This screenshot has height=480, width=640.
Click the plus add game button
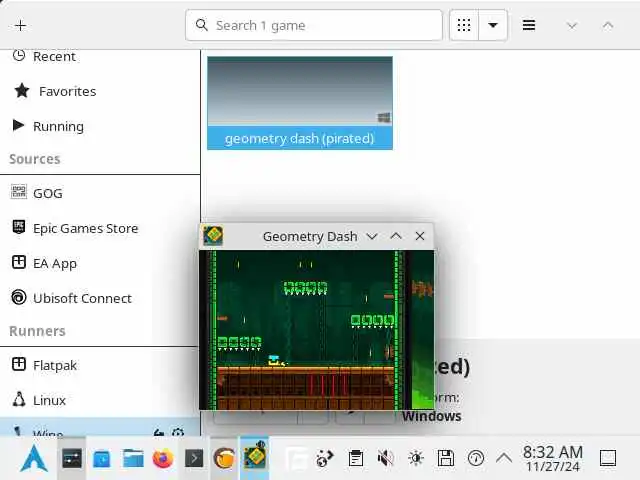(x=20, y=25)
